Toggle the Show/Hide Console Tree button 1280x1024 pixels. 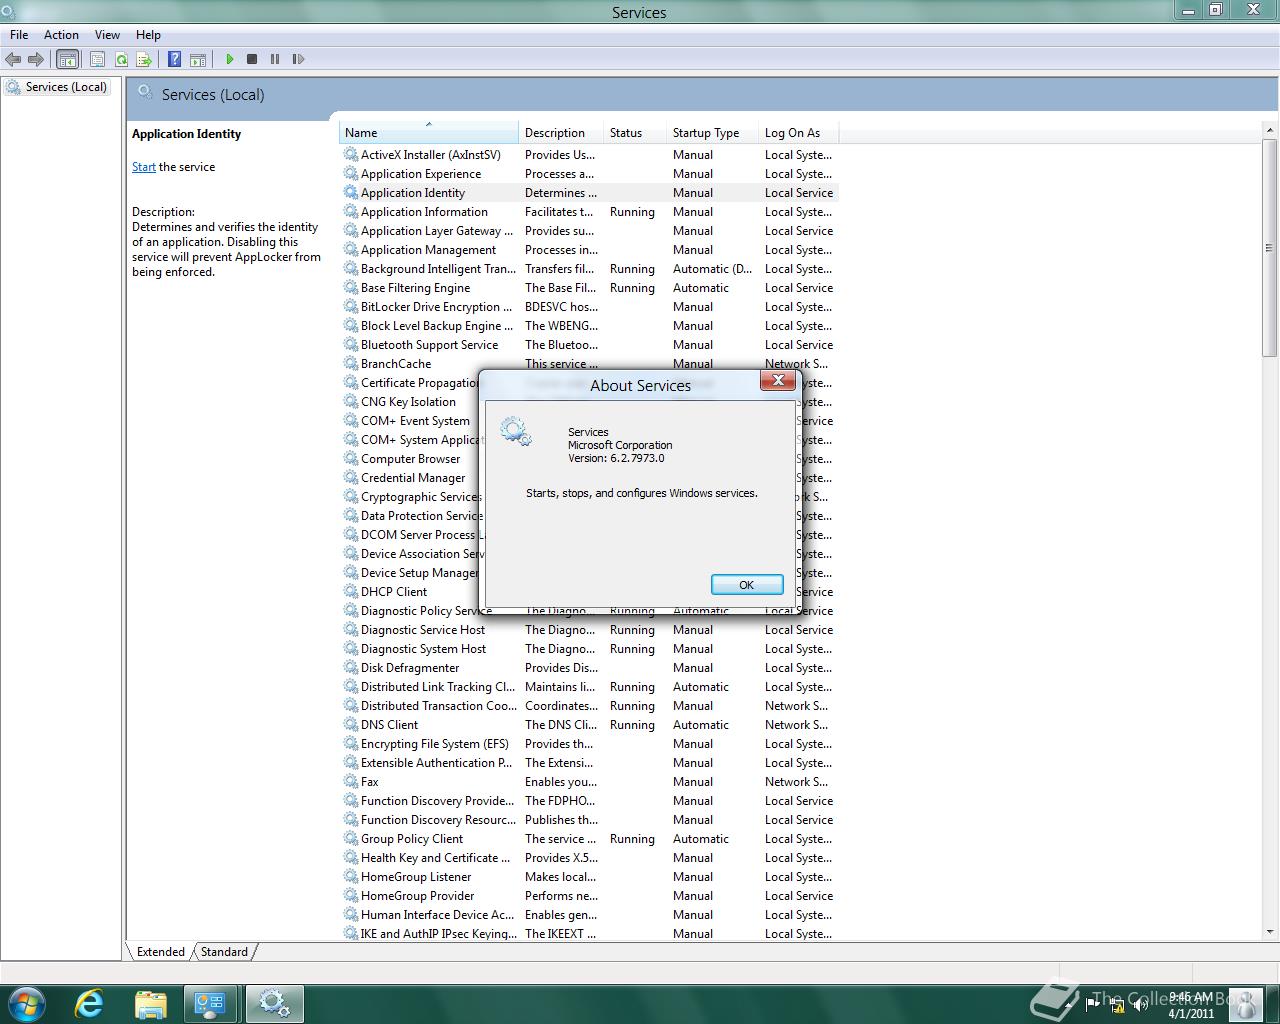tap(67, 59)
